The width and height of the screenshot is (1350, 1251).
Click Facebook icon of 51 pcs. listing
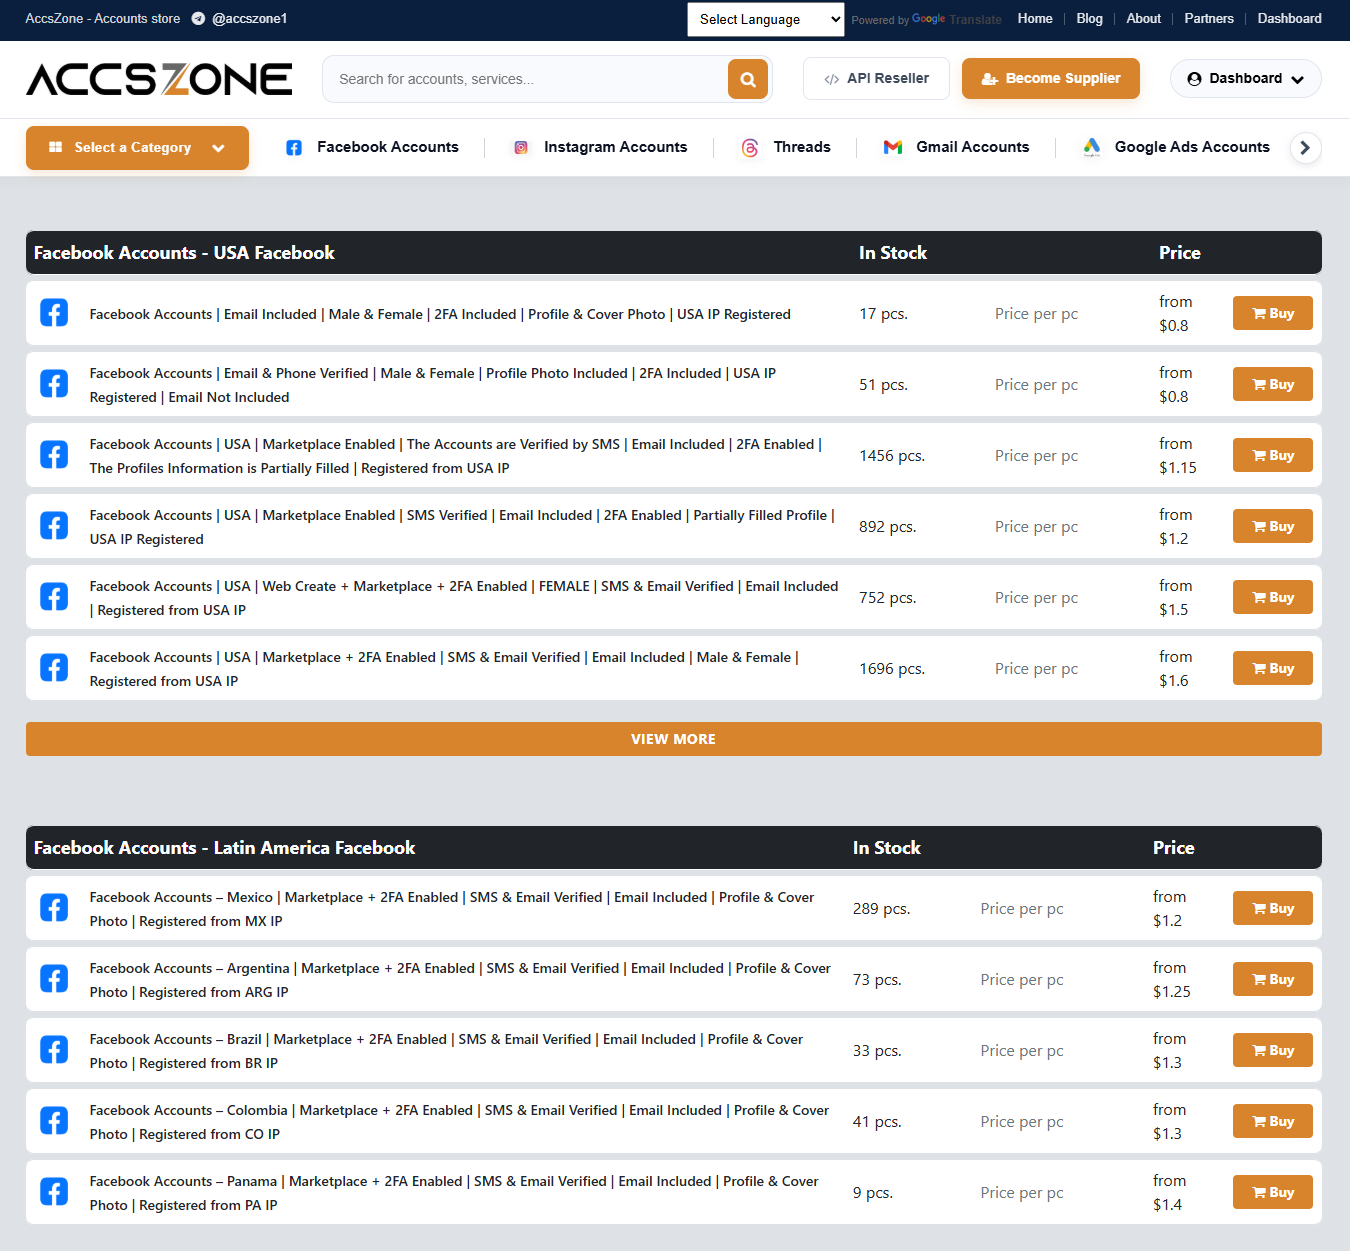tap(54, 384)
